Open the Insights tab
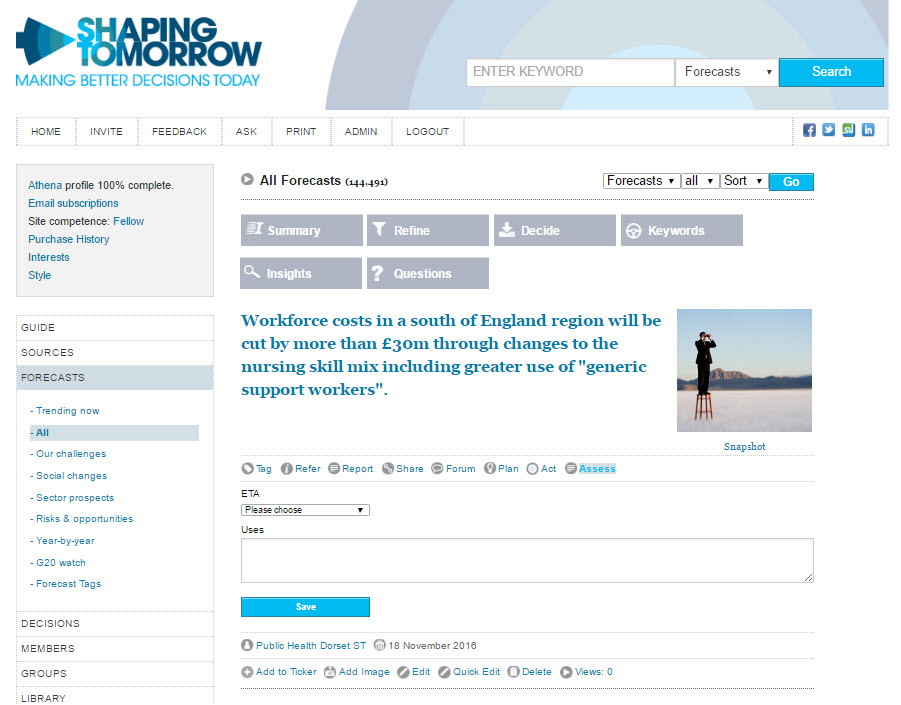 [x=301, y=273]
